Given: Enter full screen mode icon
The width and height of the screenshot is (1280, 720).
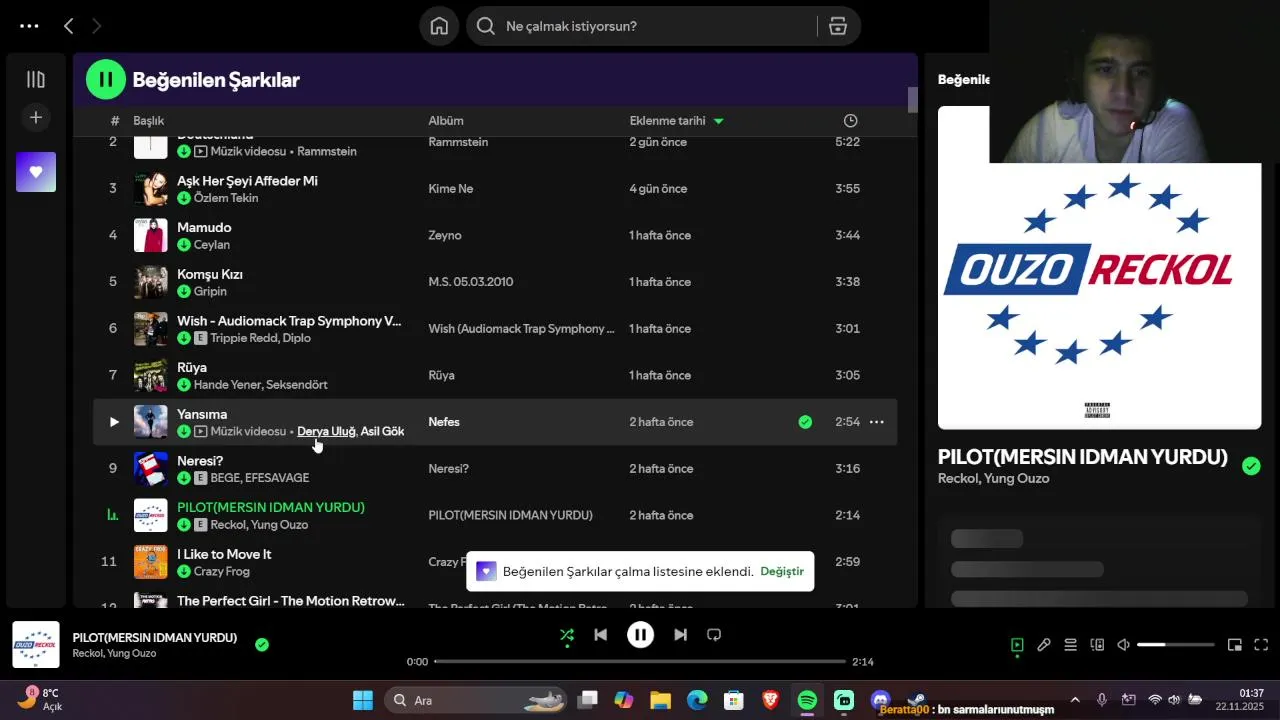Looking at the screenshot, I should click(1261, 645).
